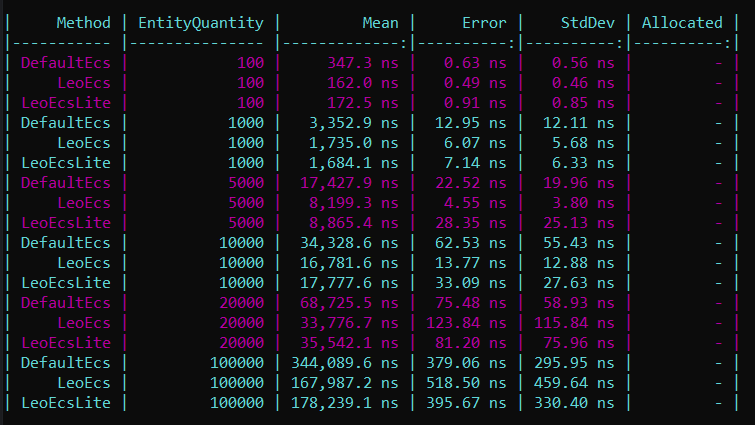
Task: Click the mean value 17,427.9 ns
Action: click(349, 182)
